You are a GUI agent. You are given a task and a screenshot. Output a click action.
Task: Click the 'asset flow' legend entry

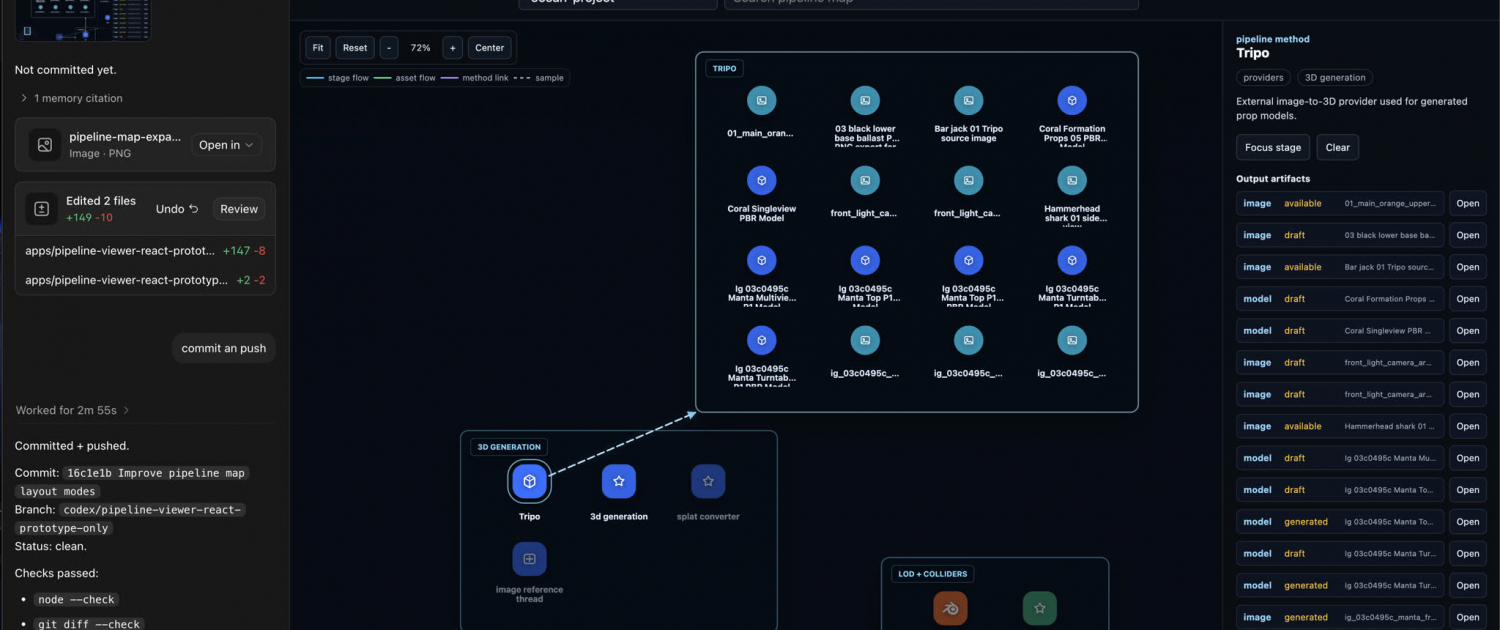pos(405,78)
